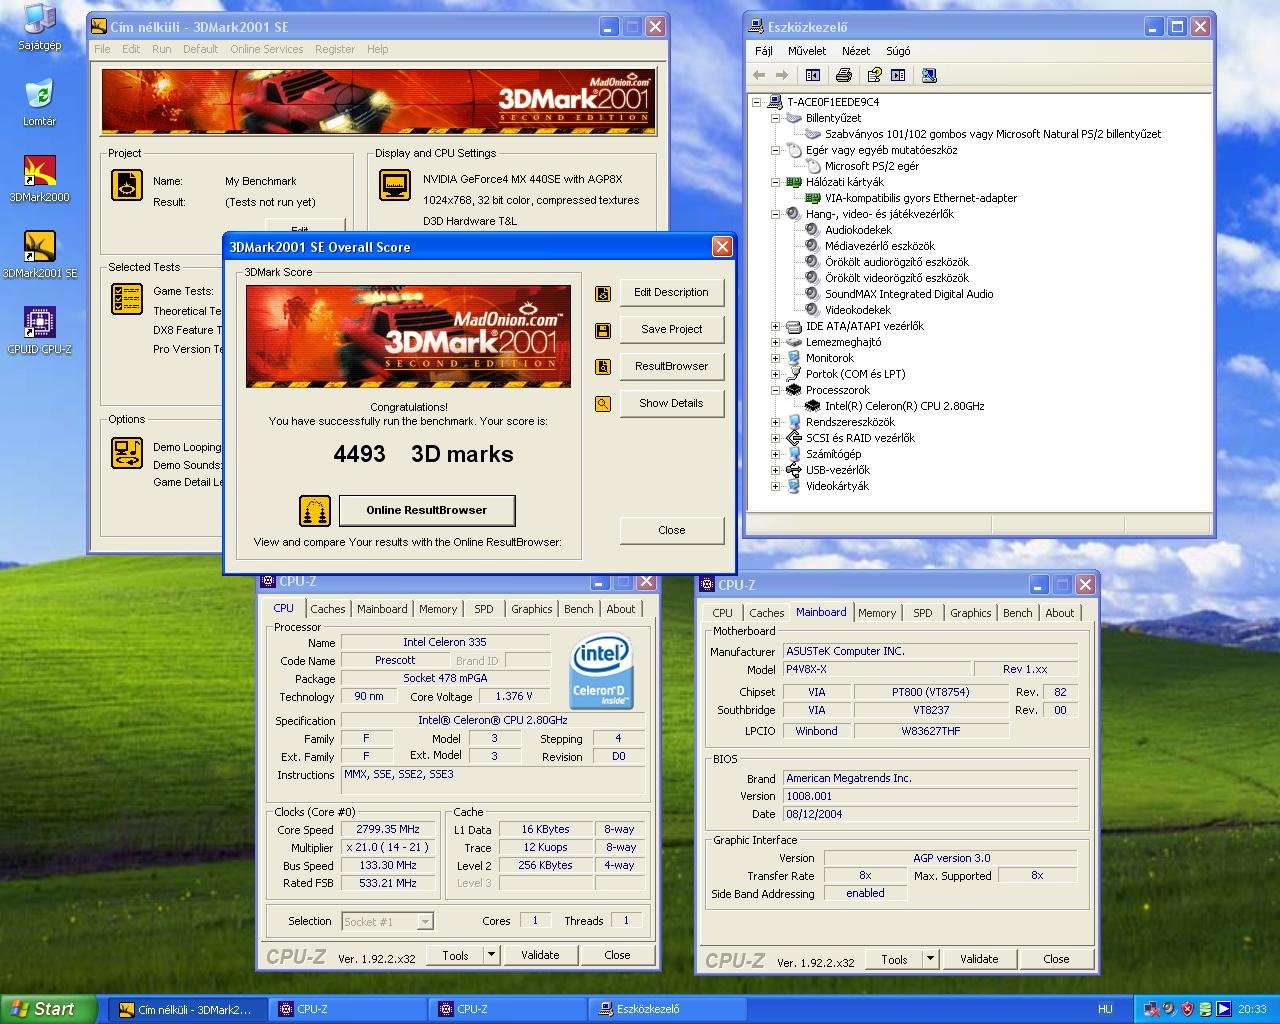Image resolution: width=1280 pixels, height=1024 pixels.
Task: Click the scan for hardware changes icon
Action: click(x=929, y=75)
